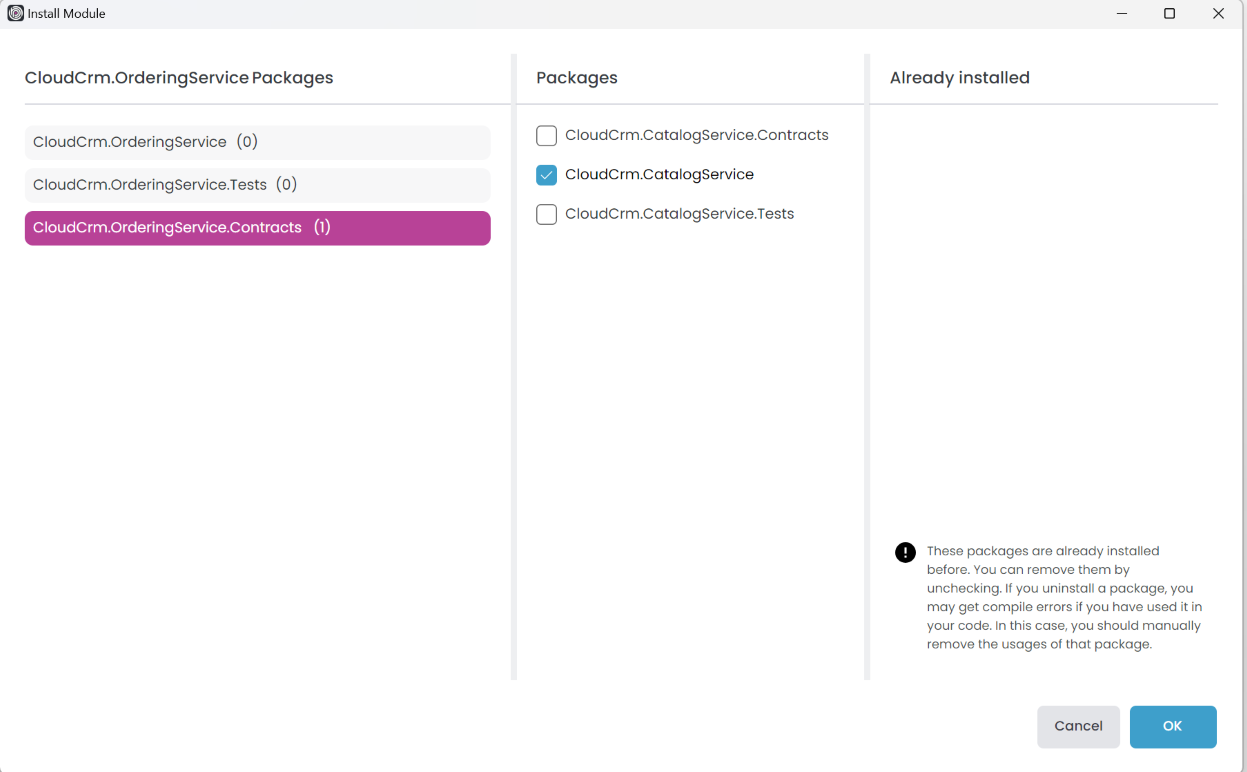Minimize the Install Module window

[1122, 14]
